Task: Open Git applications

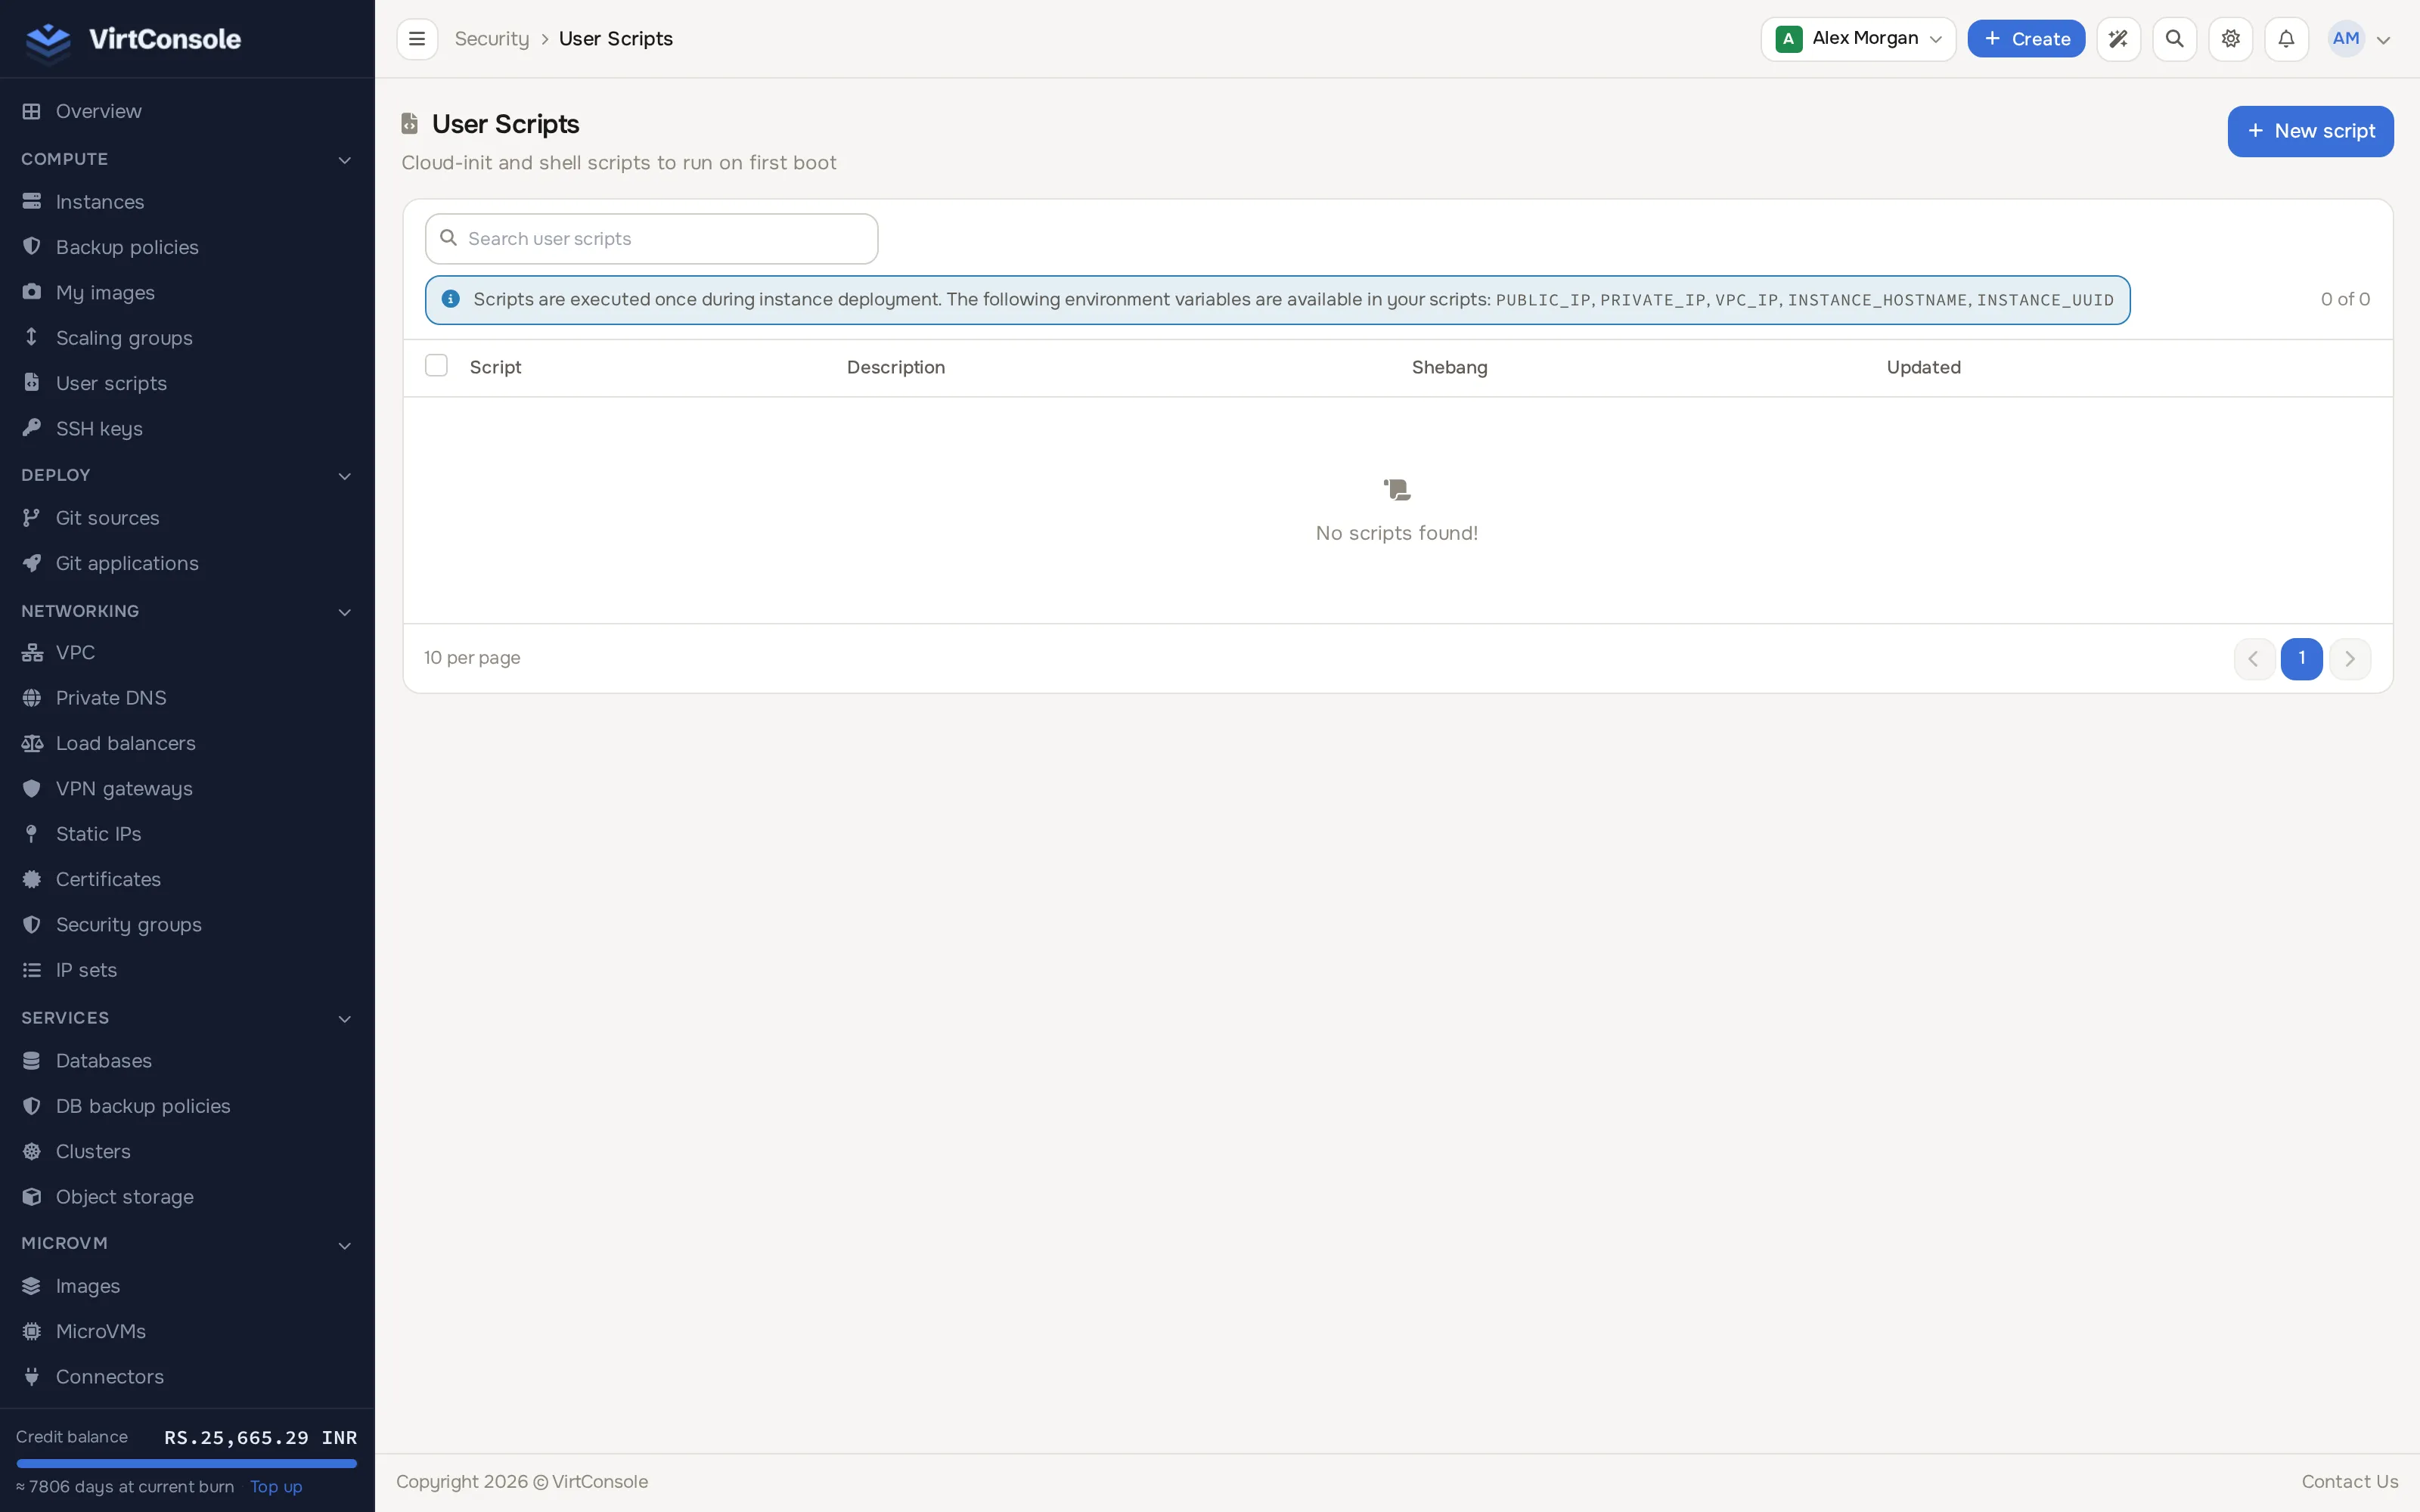Action: coord(187,563)
